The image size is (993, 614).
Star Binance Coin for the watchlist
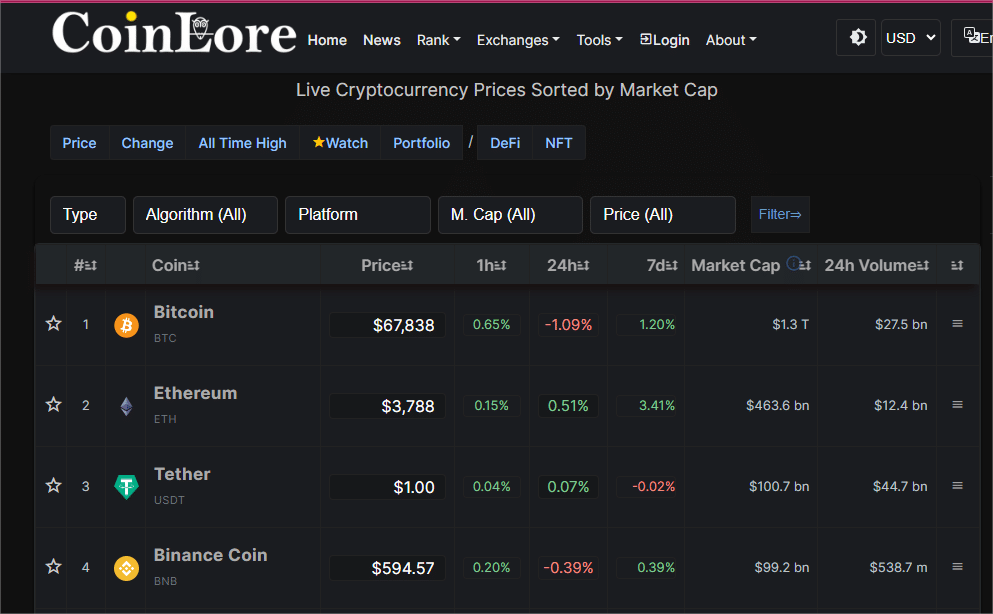(x=54, y=567)
